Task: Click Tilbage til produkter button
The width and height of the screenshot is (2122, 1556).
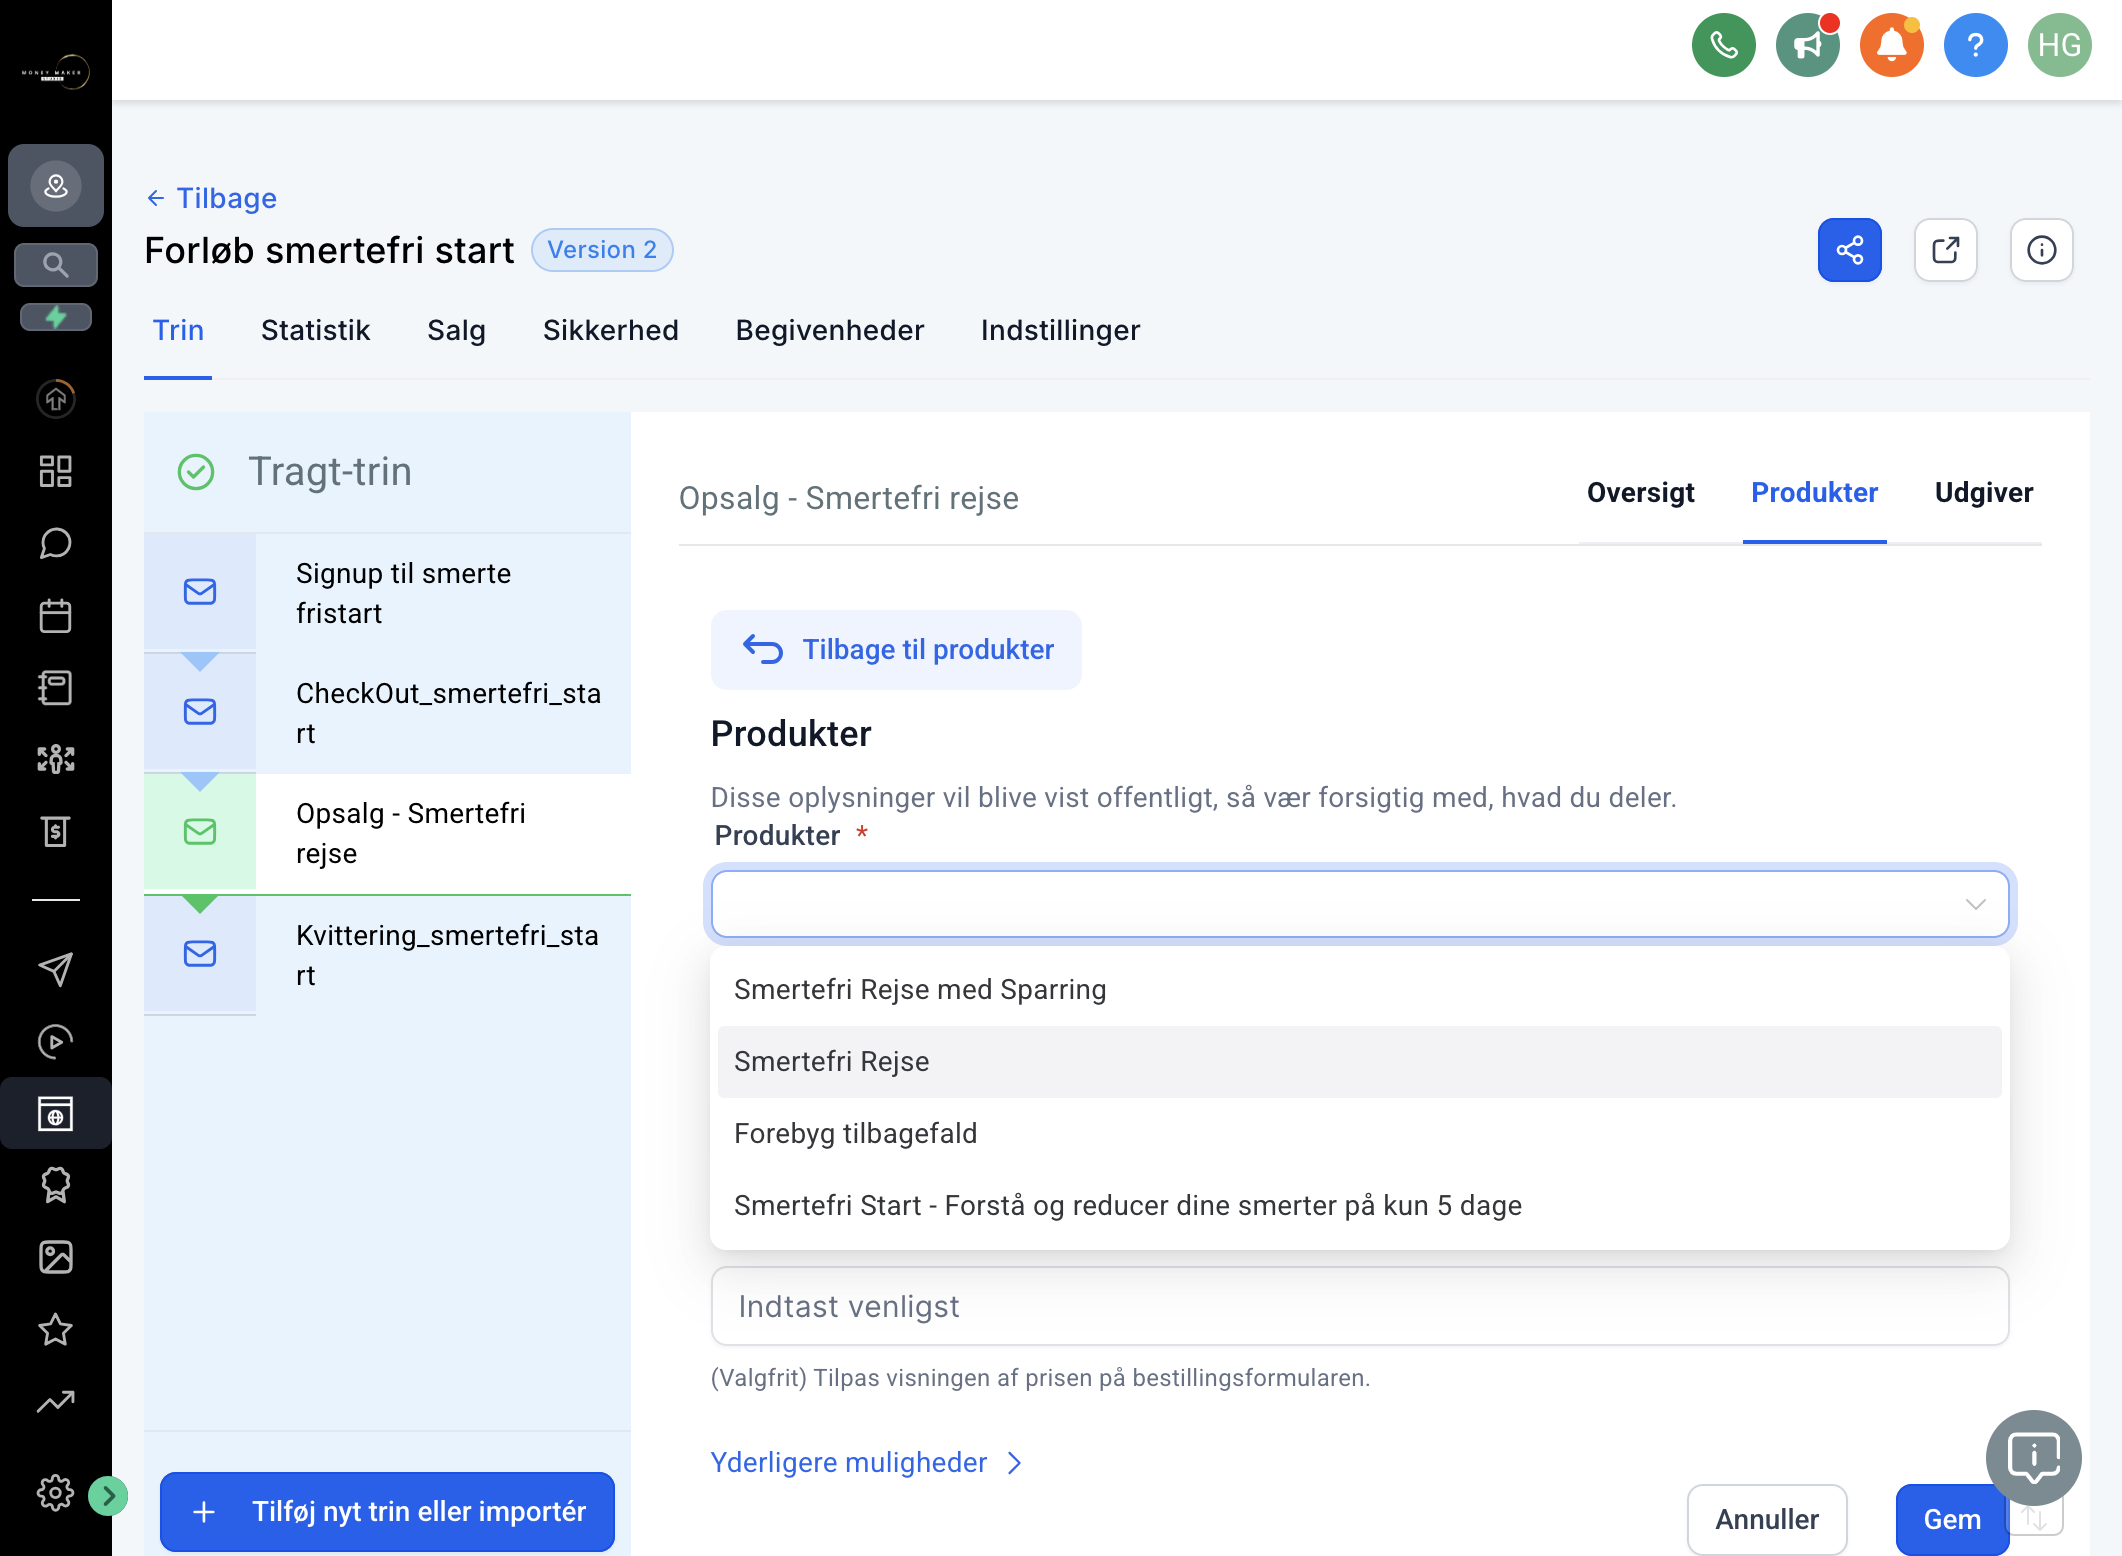Action: click(x=896, y=649)
